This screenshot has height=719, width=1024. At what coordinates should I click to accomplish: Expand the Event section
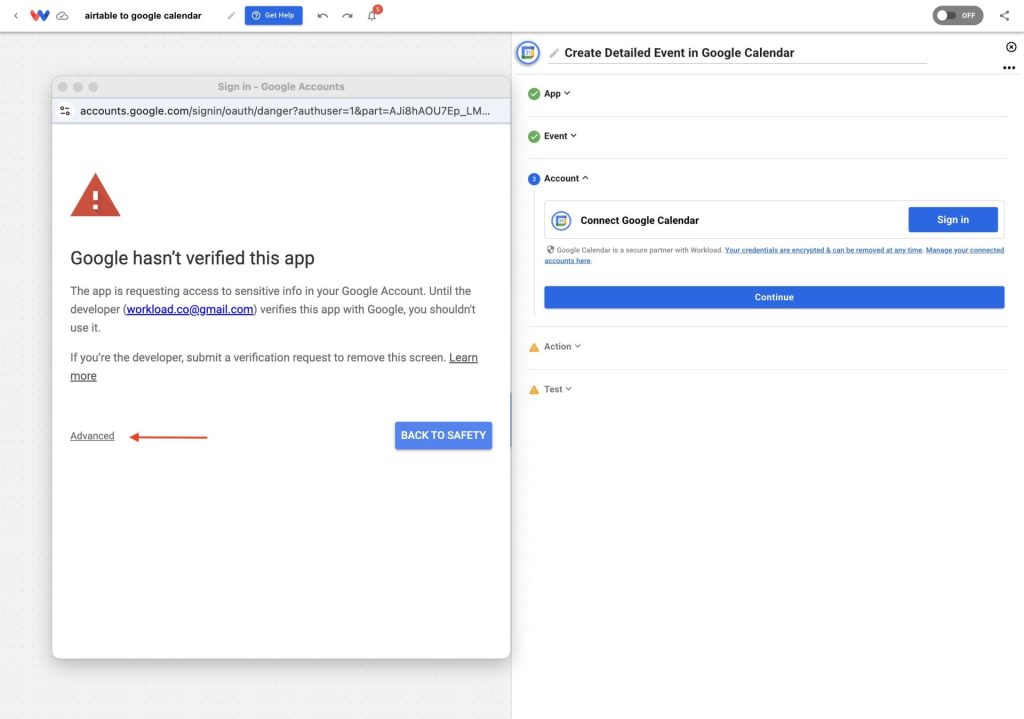(560, 136)
